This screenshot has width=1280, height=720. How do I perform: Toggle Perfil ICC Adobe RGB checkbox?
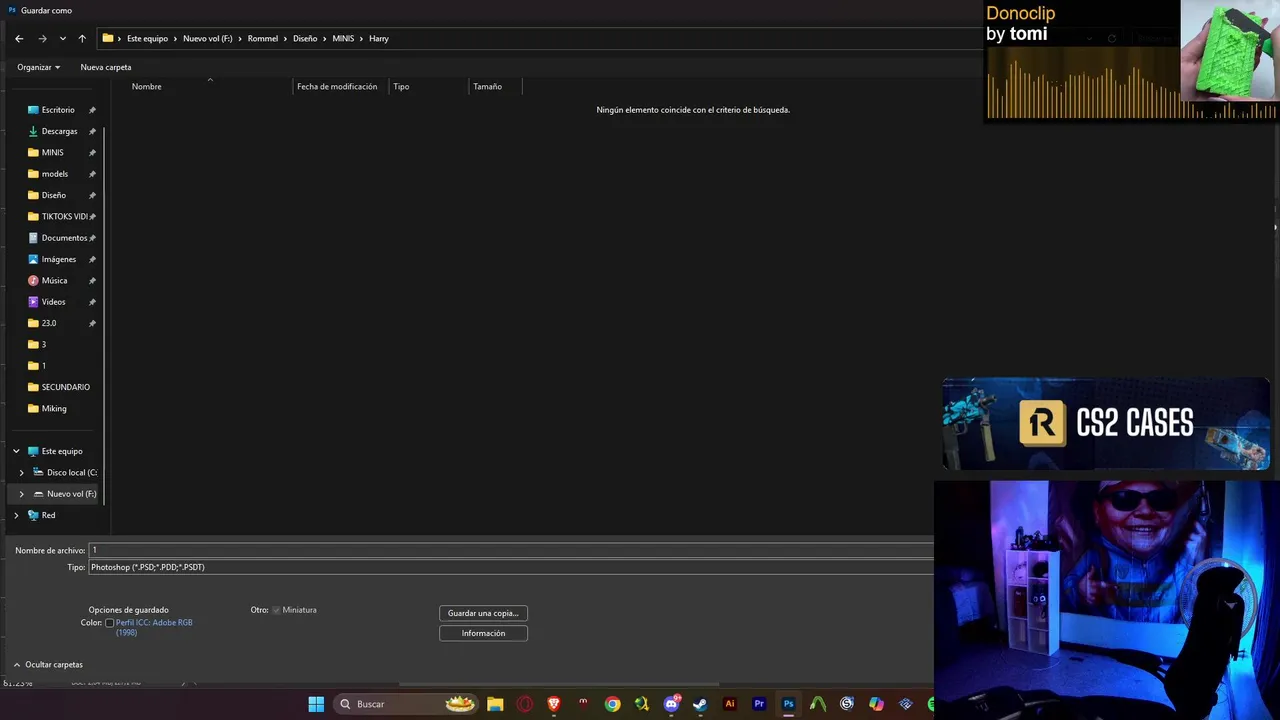tap(110, 623)
